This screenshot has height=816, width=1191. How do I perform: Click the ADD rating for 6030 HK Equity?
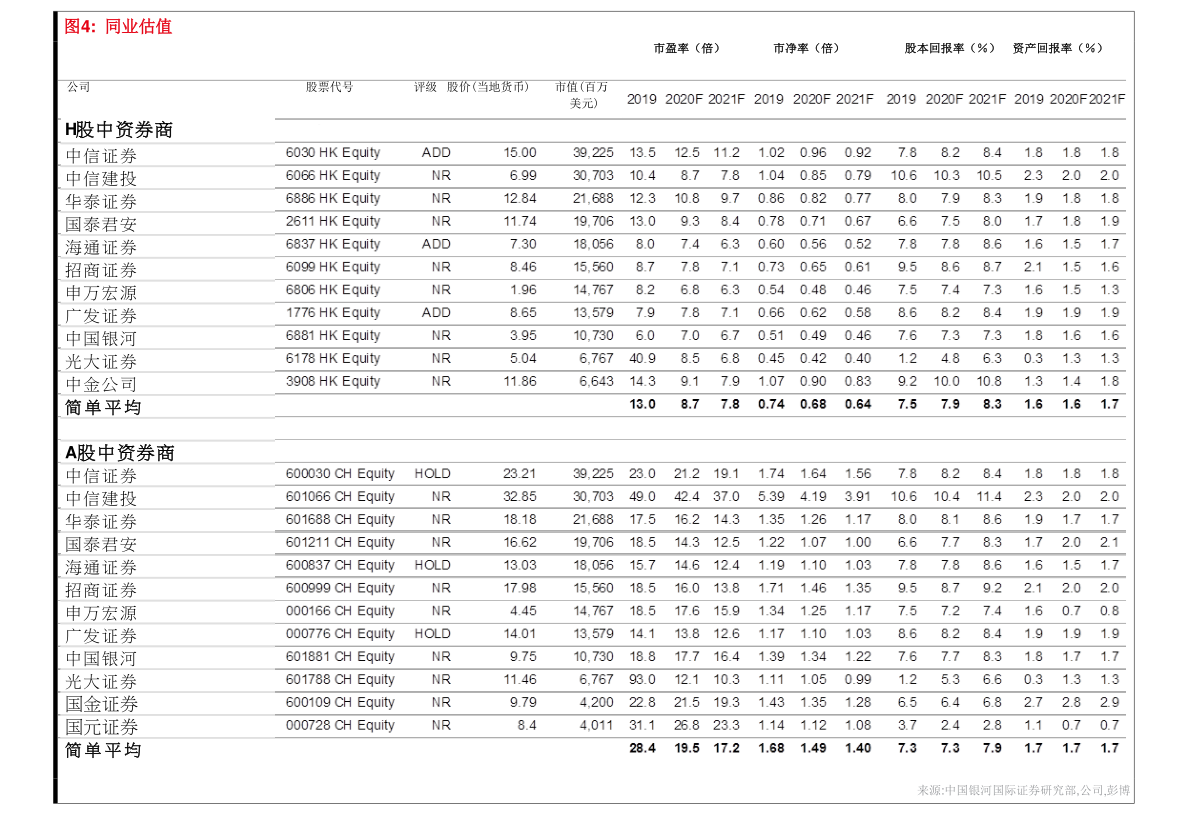click(x=436, y=153)
